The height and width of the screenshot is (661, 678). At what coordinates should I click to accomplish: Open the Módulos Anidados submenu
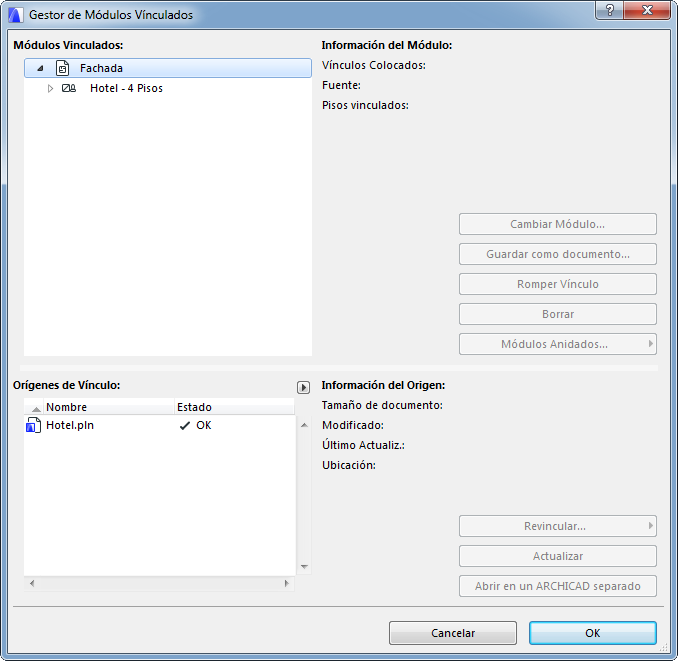click(558, 344)
